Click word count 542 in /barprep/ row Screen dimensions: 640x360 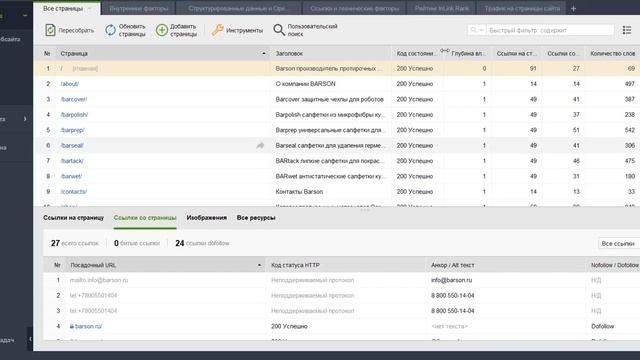630,130
